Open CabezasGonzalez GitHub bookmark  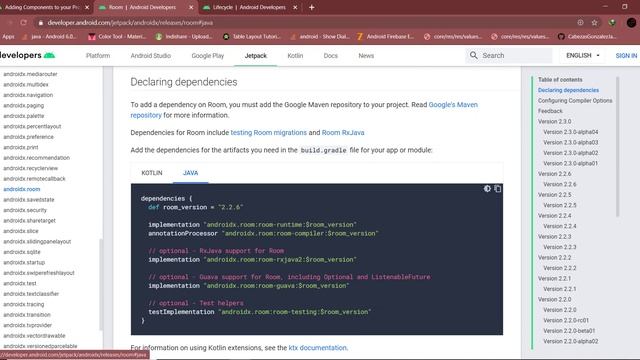(587, 37)
